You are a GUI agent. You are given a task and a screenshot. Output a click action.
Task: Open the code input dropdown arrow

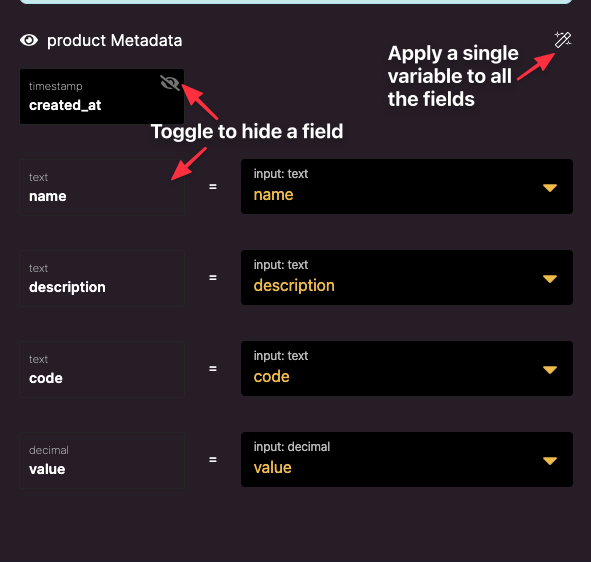[x=550, y=370]
